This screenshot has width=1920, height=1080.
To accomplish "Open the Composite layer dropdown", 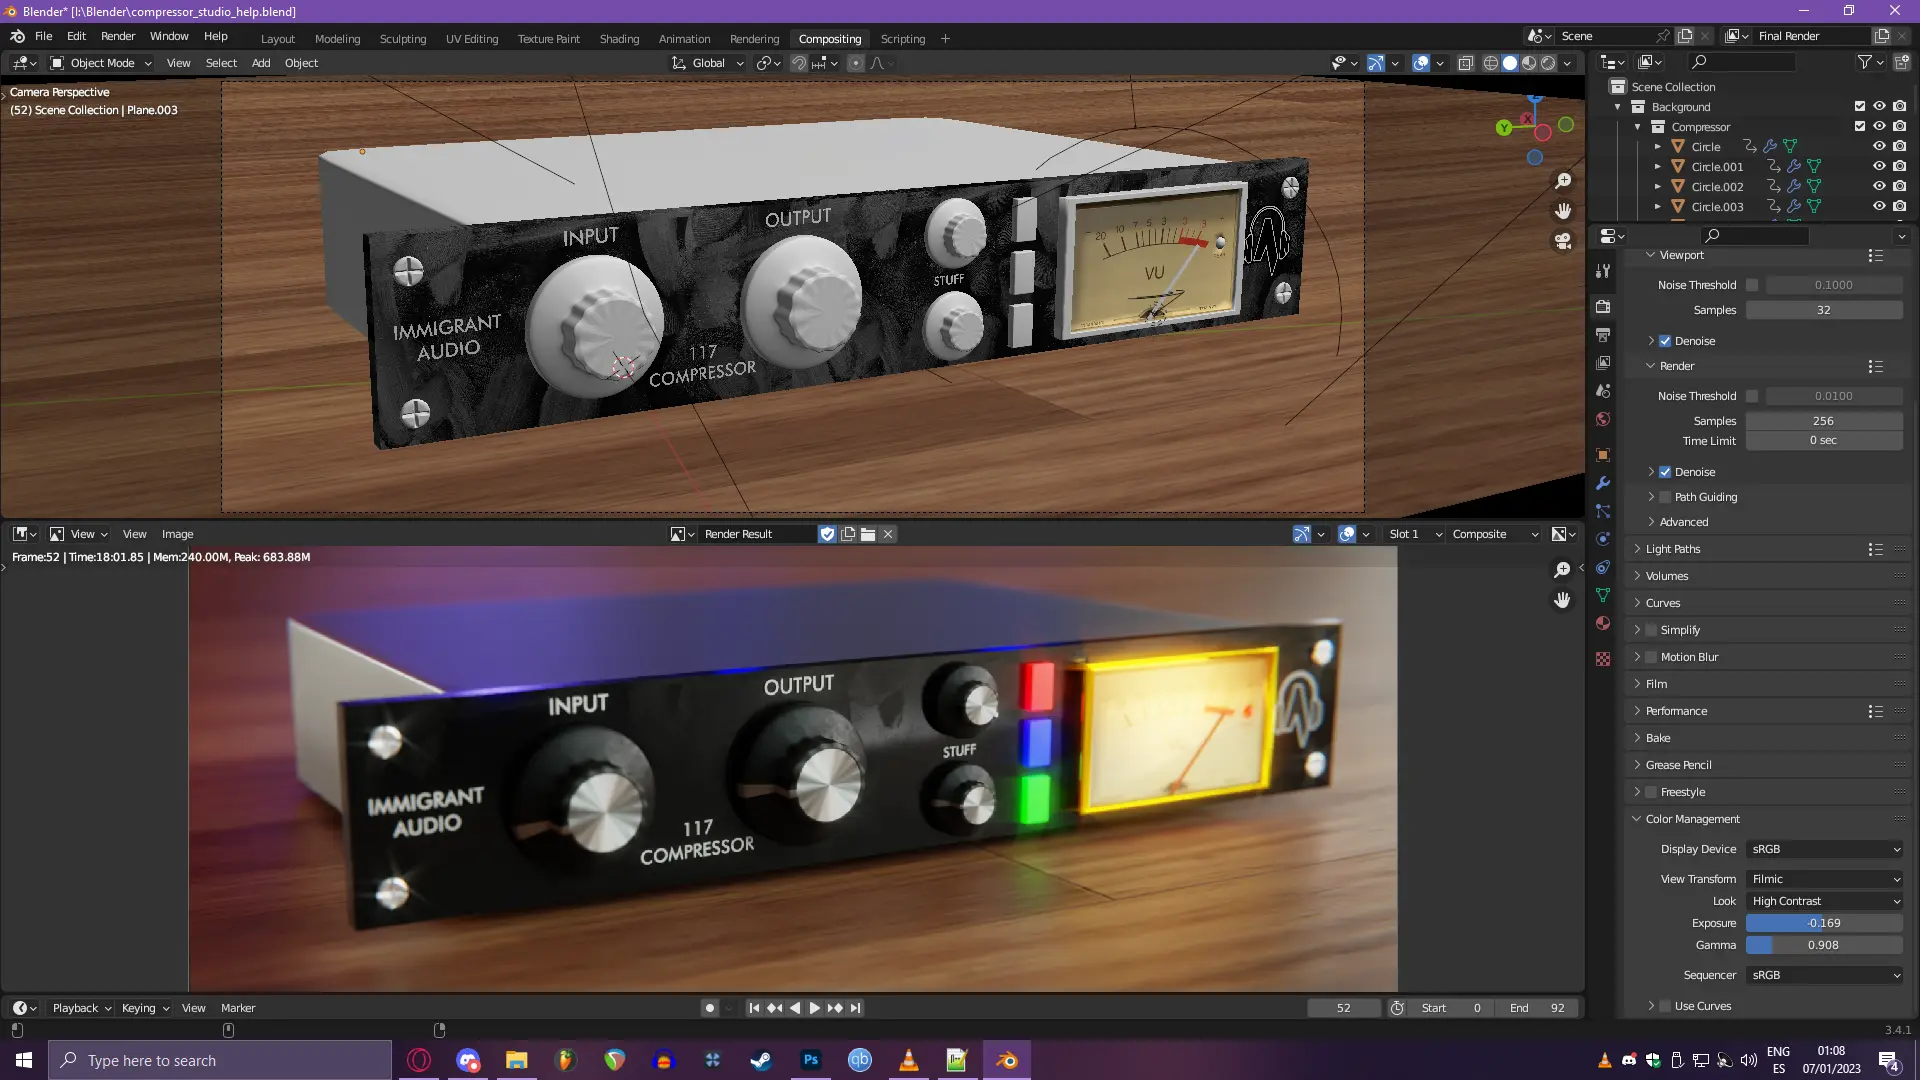I will [1494, 534].
